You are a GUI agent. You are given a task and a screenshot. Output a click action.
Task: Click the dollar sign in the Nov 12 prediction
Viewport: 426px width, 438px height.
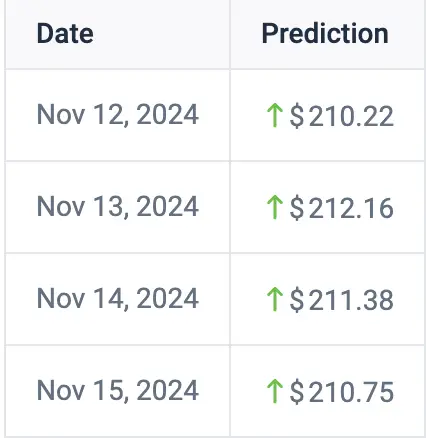click(297, 116)
